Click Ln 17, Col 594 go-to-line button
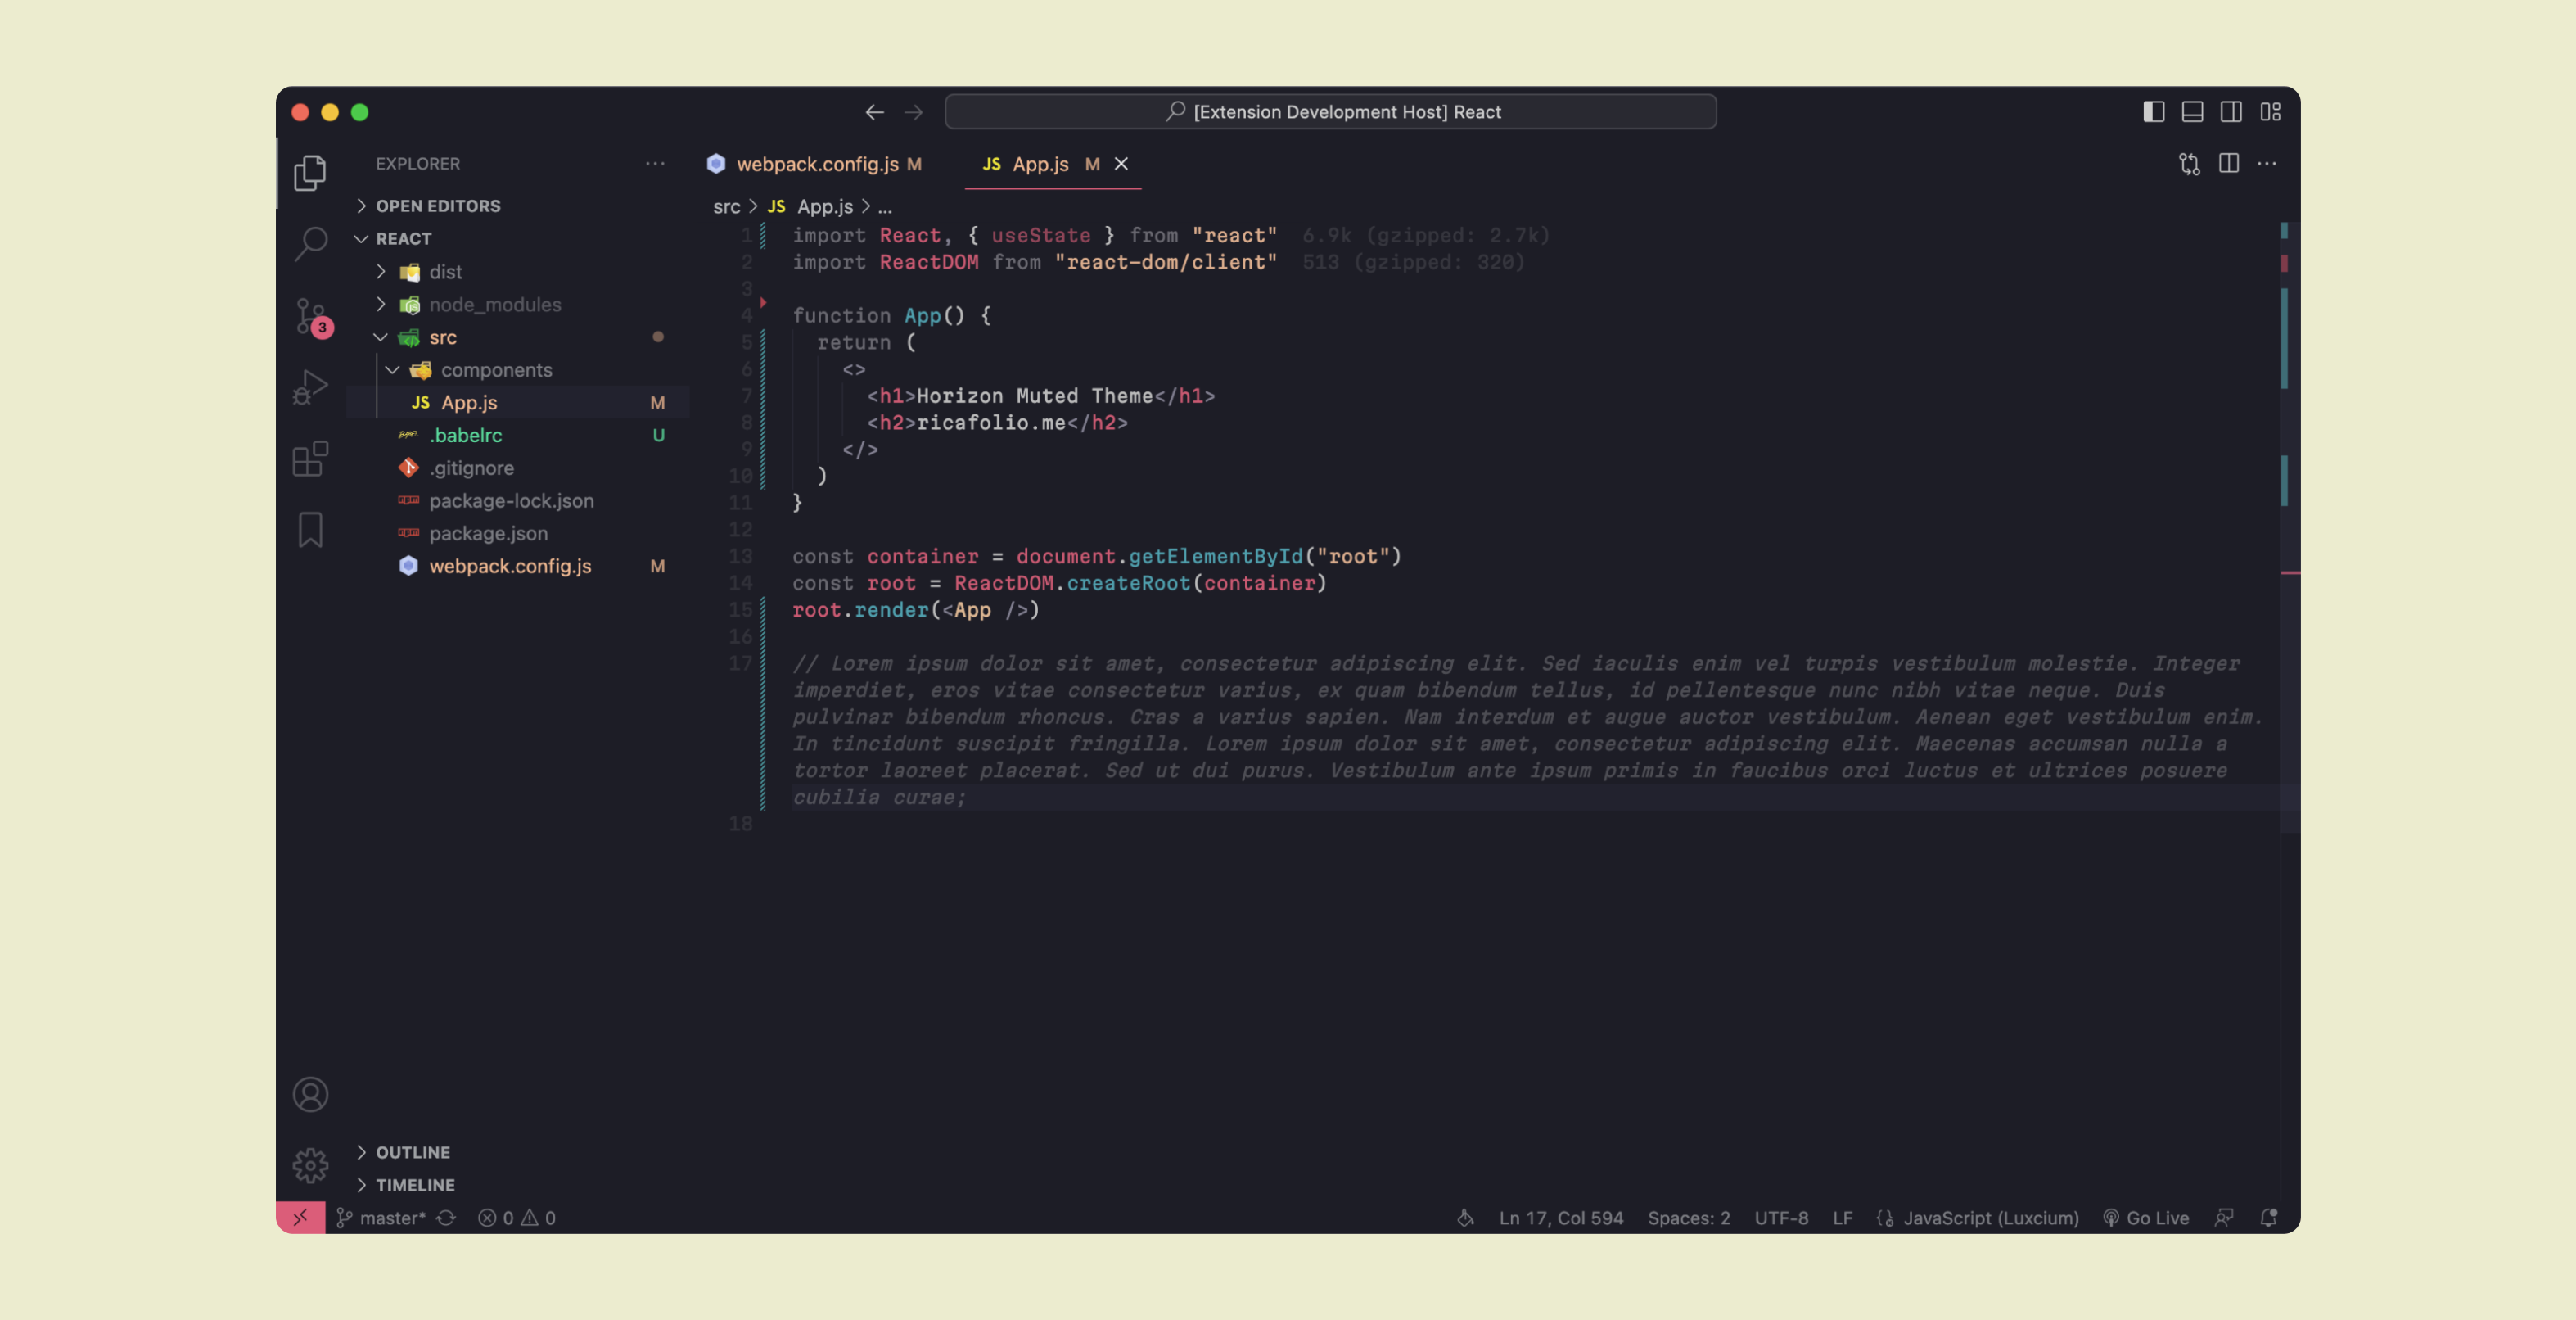This screenshot has height=1320, width=2576. tap(1560, 1218)
